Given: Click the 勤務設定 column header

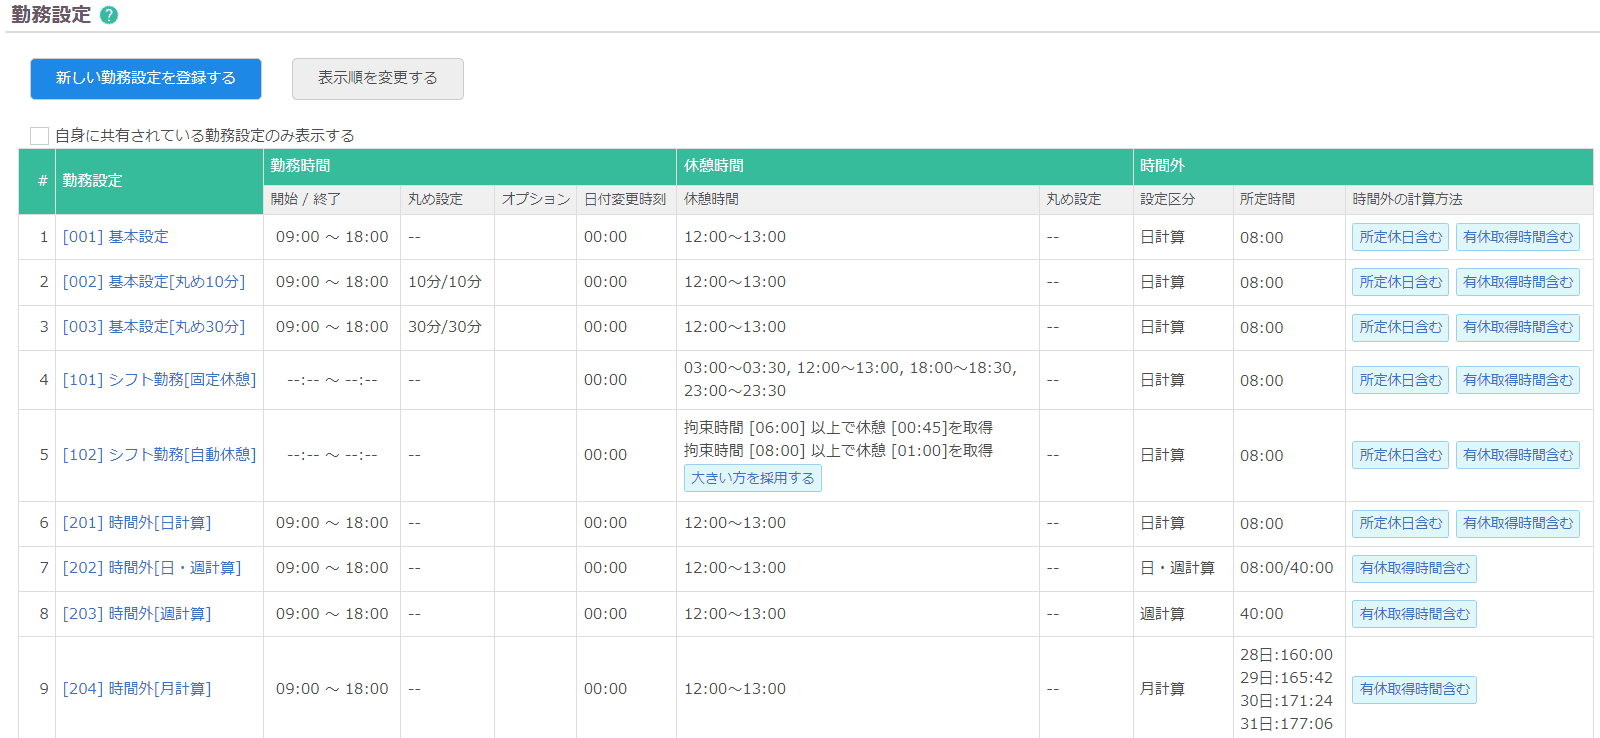Looking at the screenshot, I should [92, 181].
